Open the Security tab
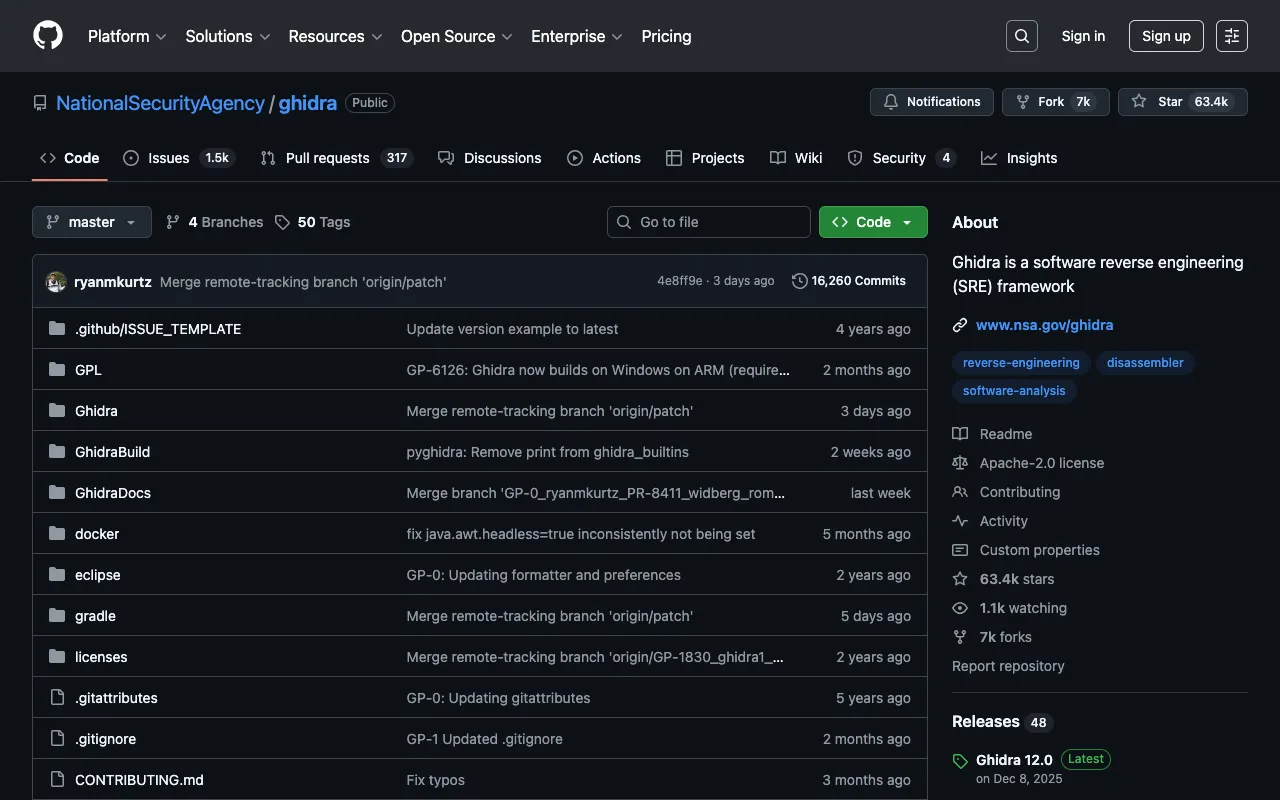The height and width of the screenshot is (800, 1280). 899,157
